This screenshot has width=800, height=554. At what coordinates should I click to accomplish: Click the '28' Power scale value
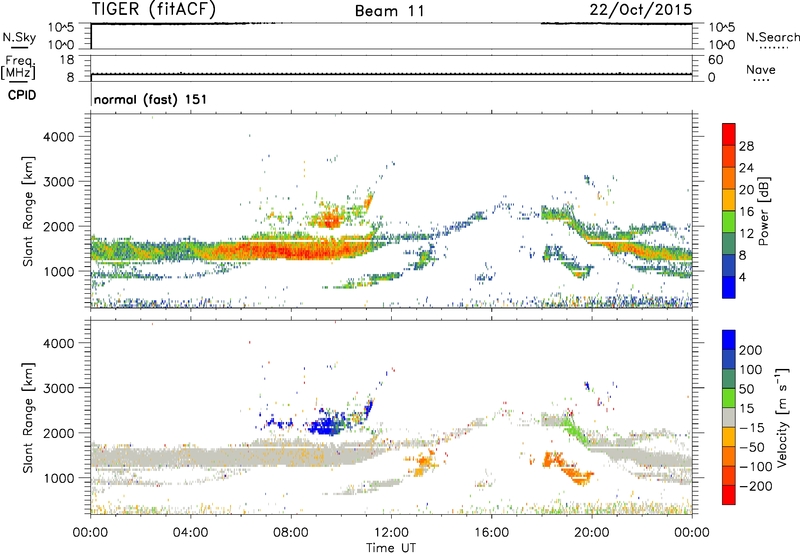746,146
